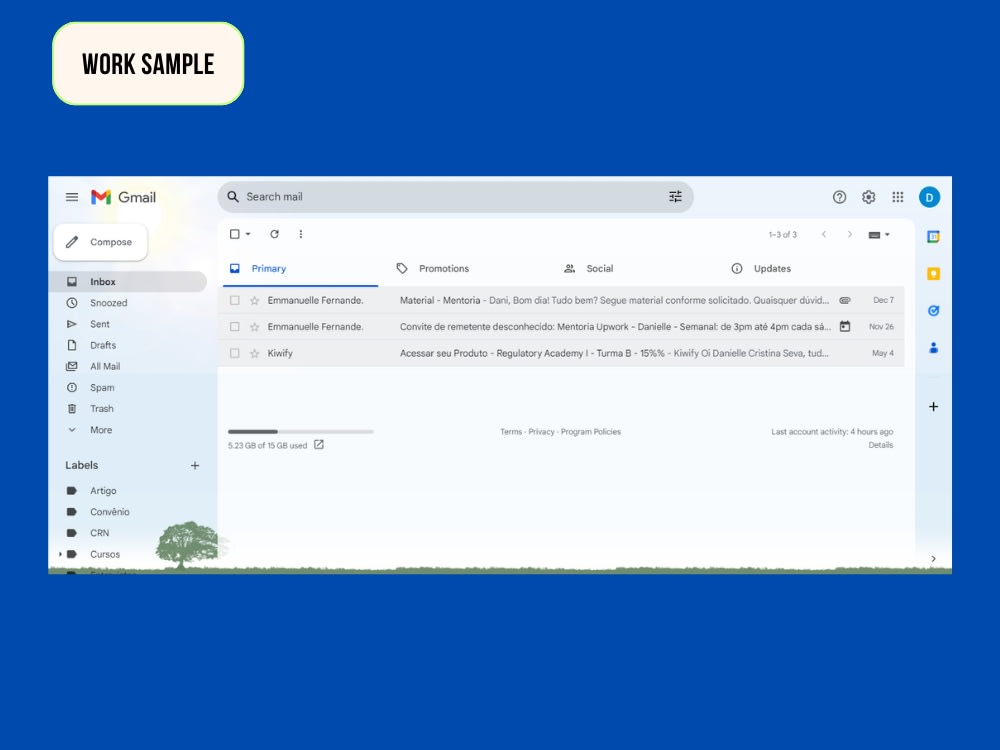Check the Material - Mentoria email checkbox
The width and height of the screenshot is (1000, 750).
[x=235, y=300]
